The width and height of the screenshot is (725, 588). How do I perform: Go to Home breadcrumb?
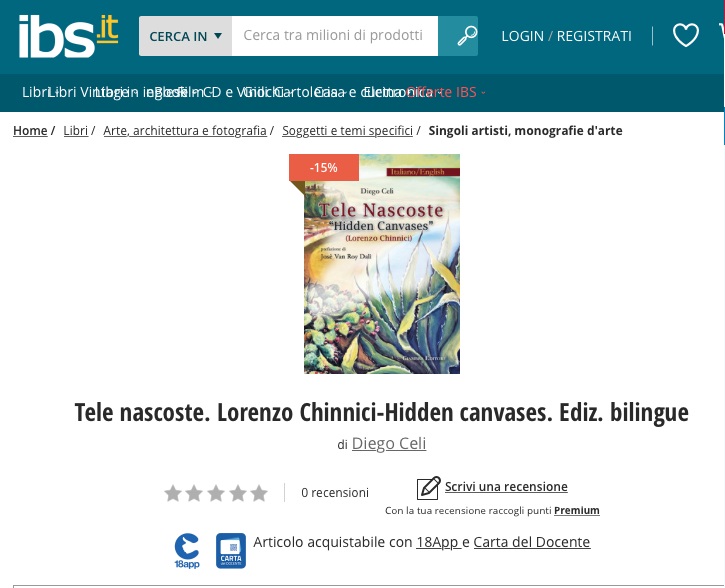coord(30,131)
